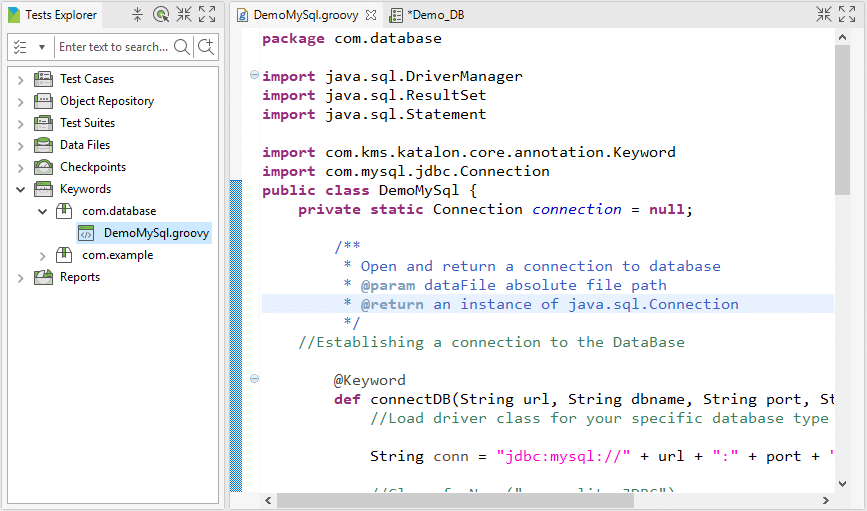Open advanced search icon beside search box
The height and width of the screenshot is (511, 867).
pyautogui.click(x=206, y=47)
